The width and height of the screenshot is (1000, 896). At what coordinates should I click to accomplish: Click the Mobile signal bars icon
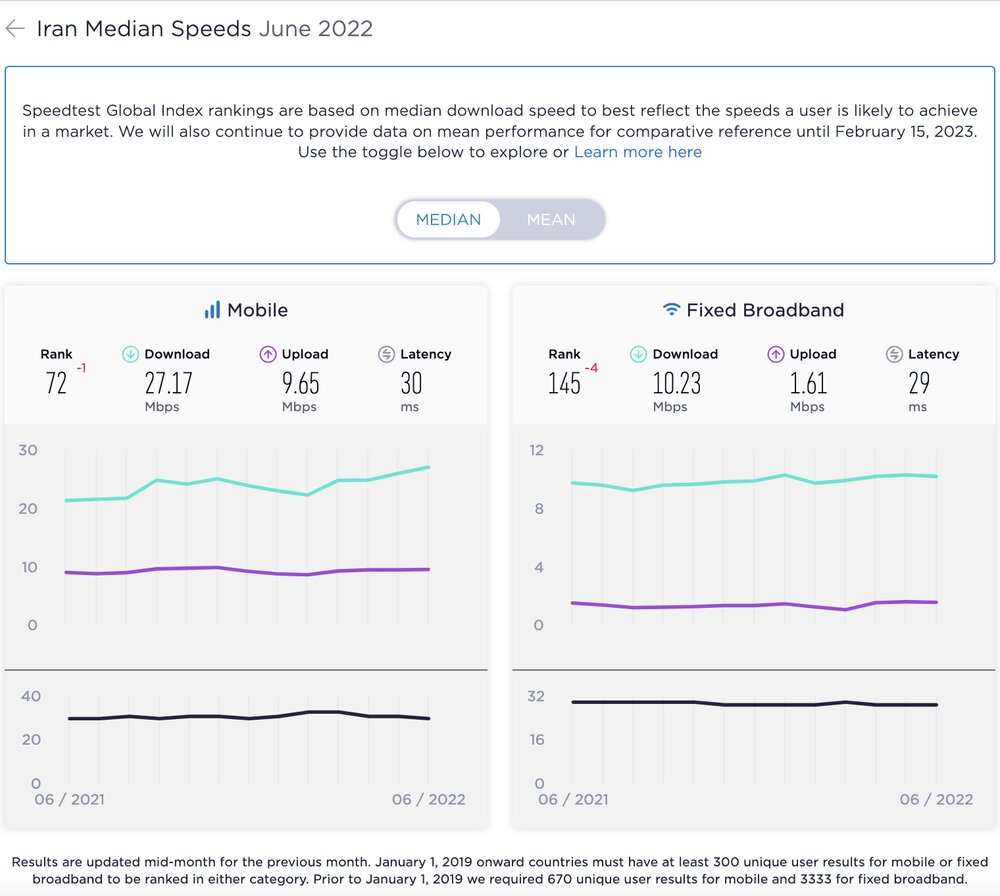click(x=212, y=310)
